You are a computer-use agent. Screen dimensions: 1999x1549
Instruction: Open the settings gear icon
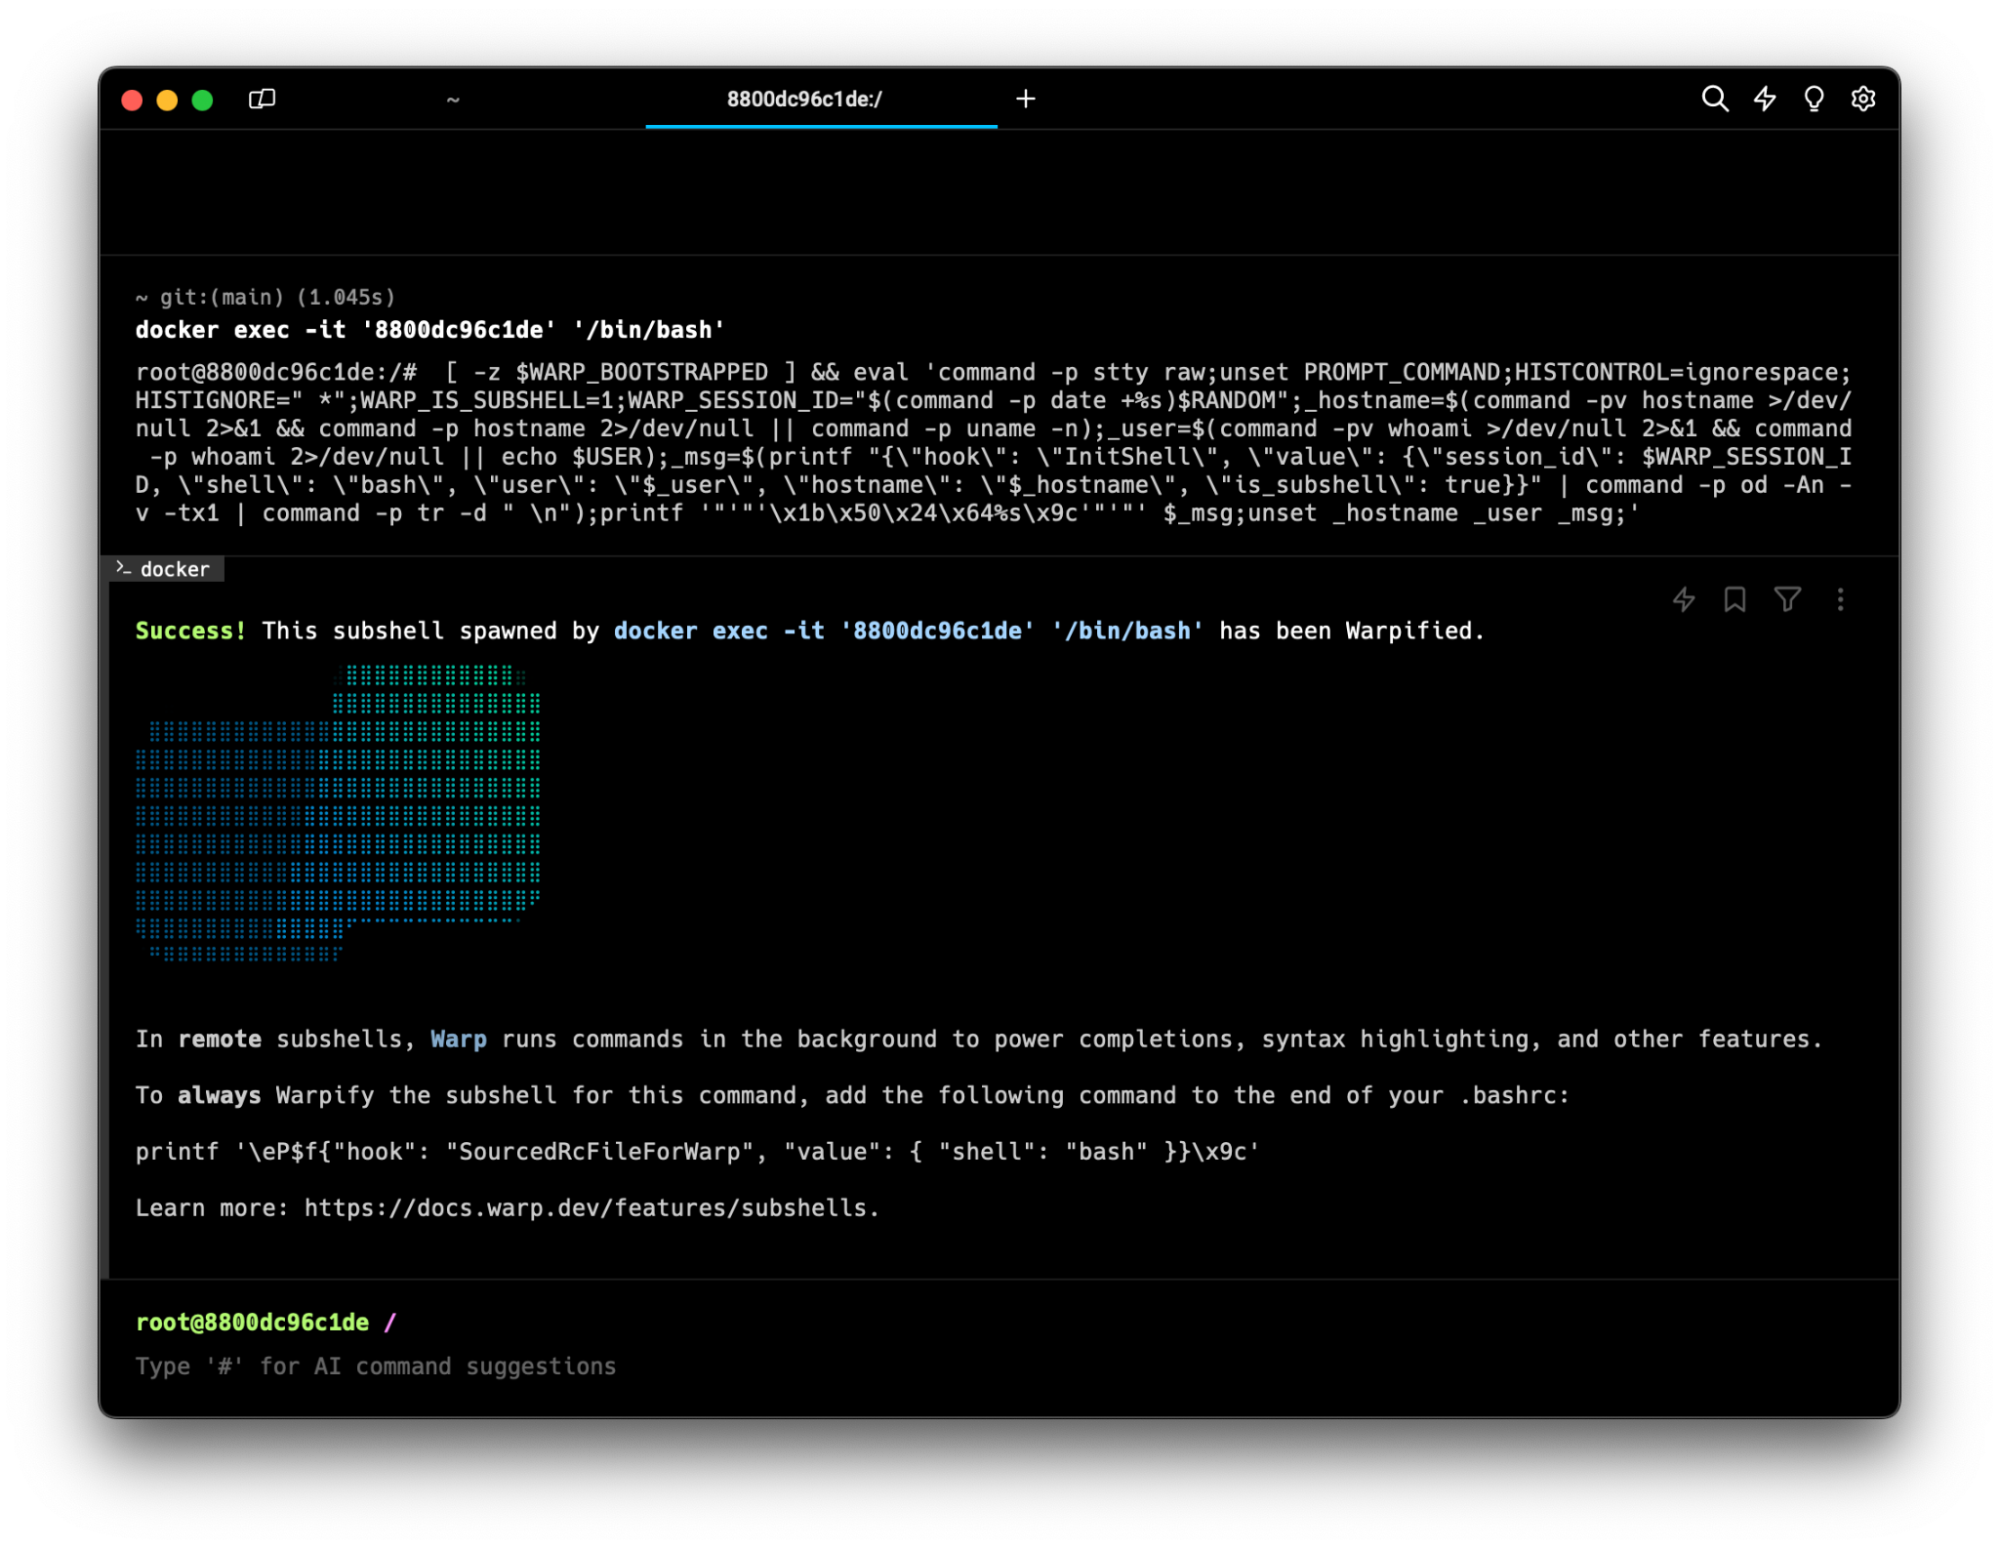1862,98
